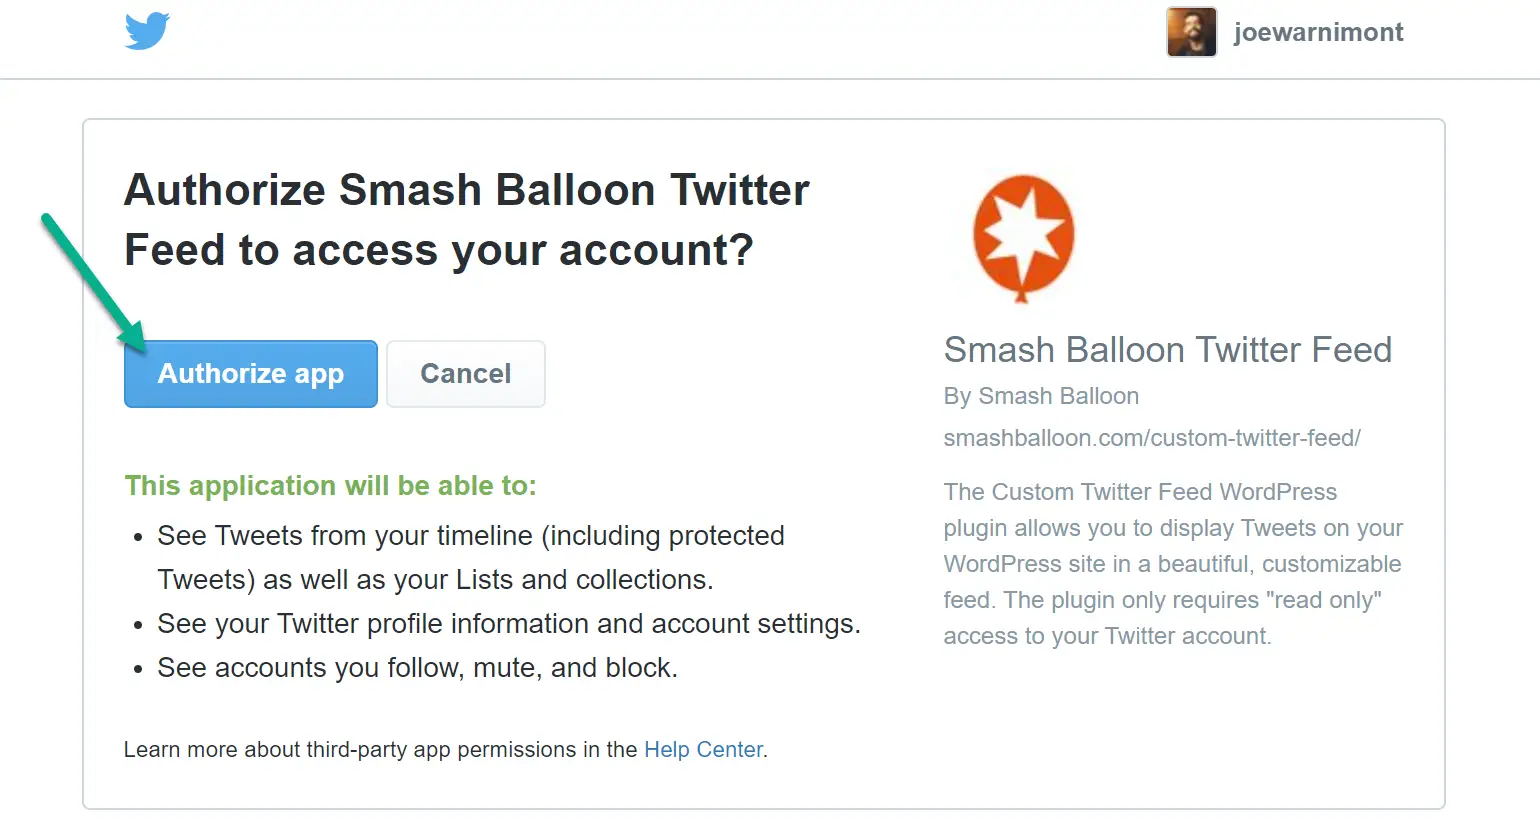Click the By Smash Balloon developer text

(x=1041, y=396)
